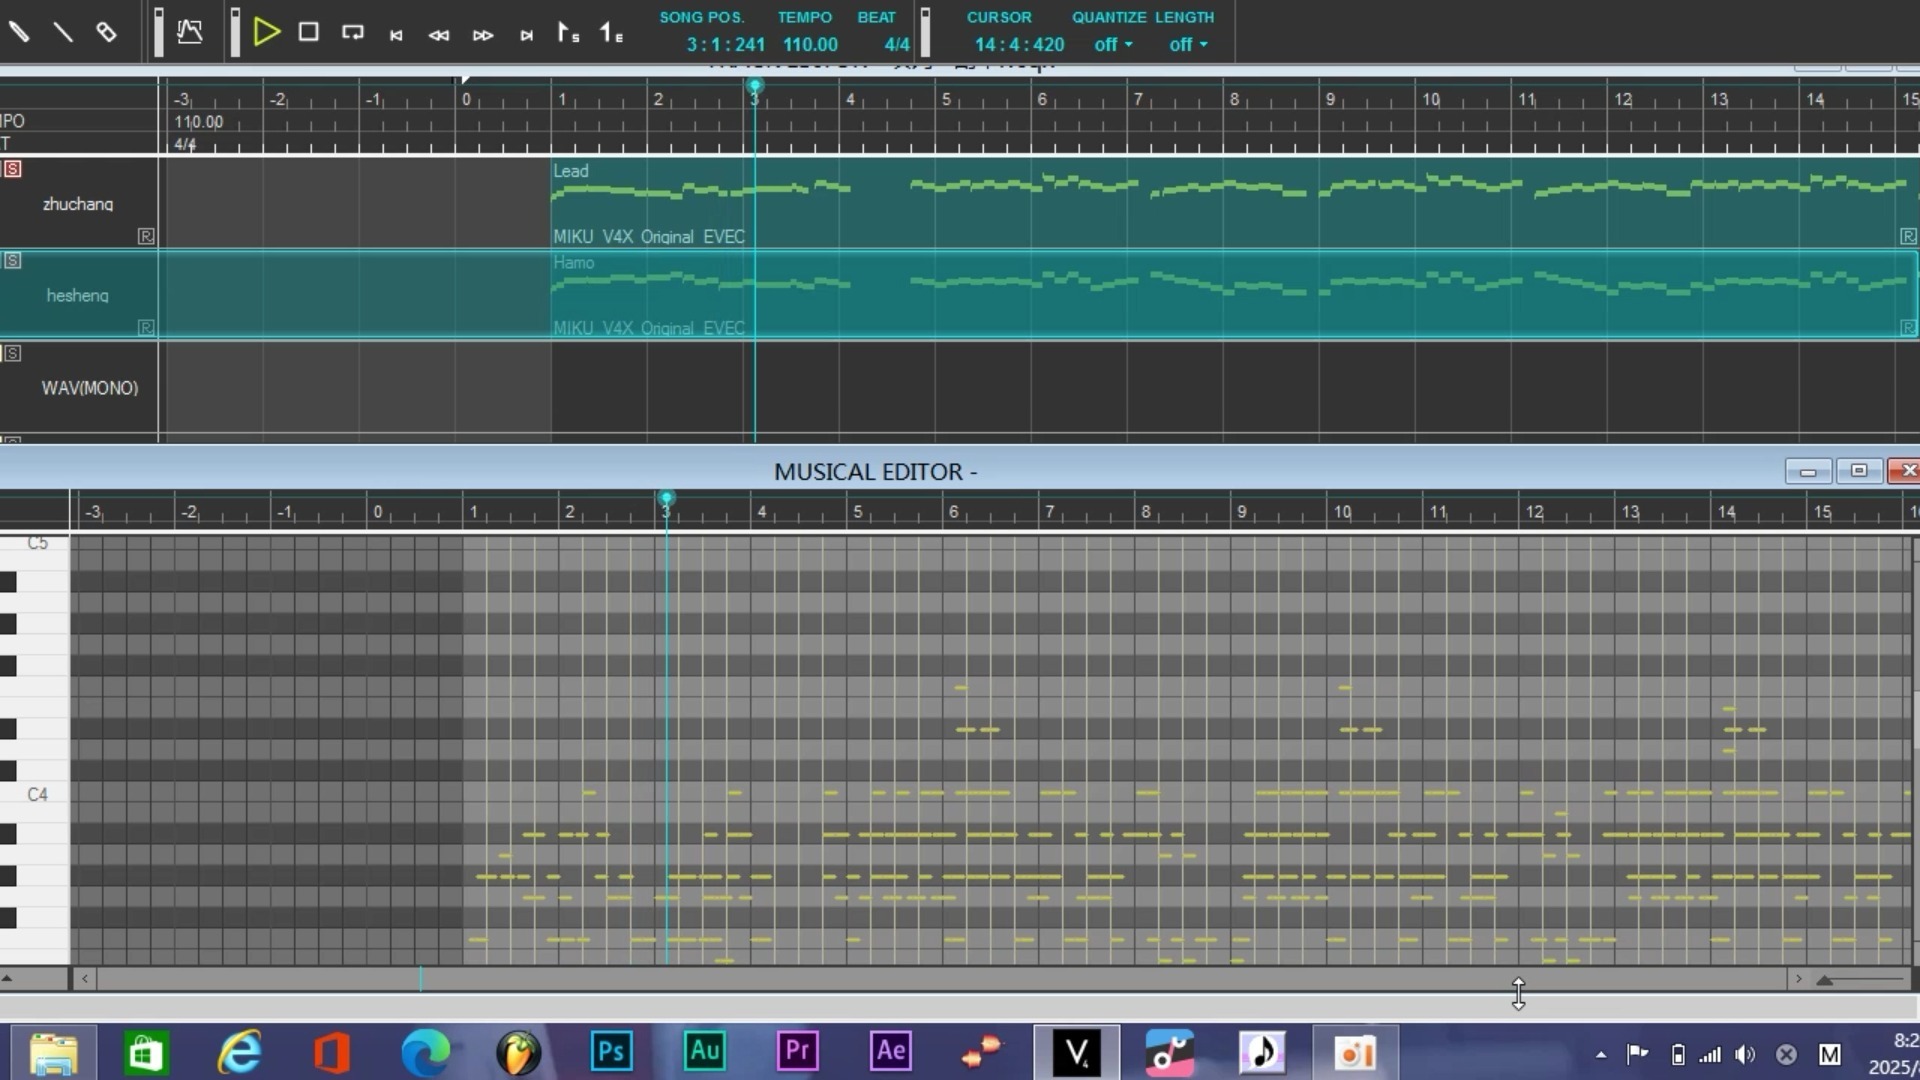Viewport: 1920px width, 1080px height.
Task: Select the Line tool
Action: pos(63,32)
